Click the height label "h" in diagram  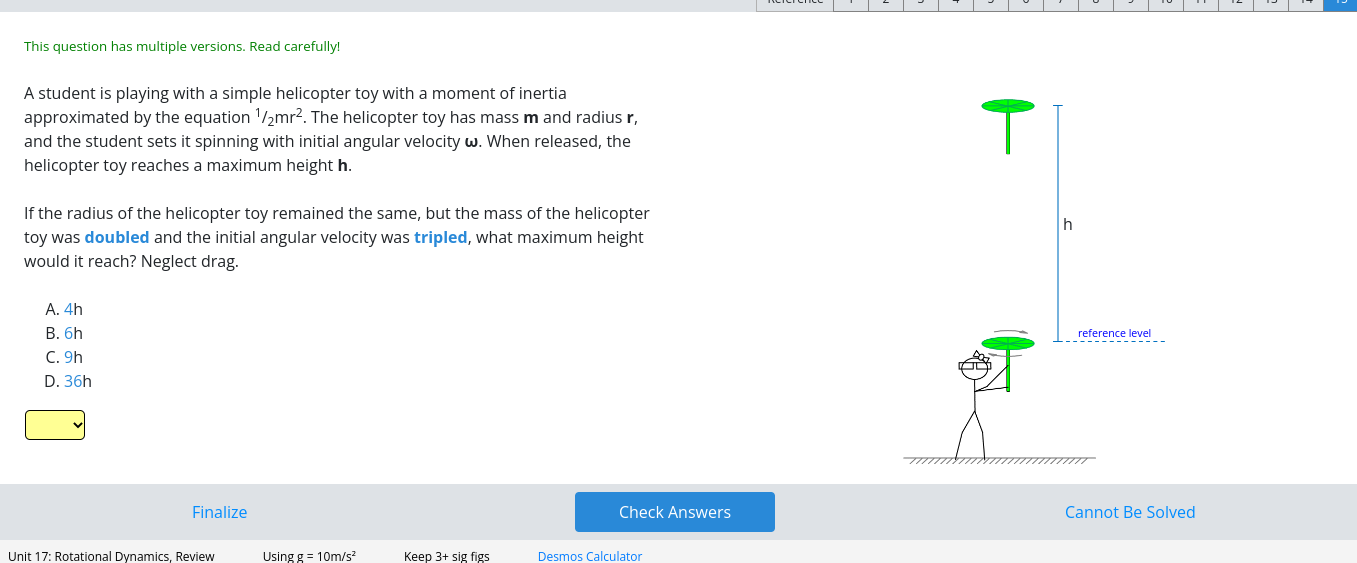[x=1068, y=225]
